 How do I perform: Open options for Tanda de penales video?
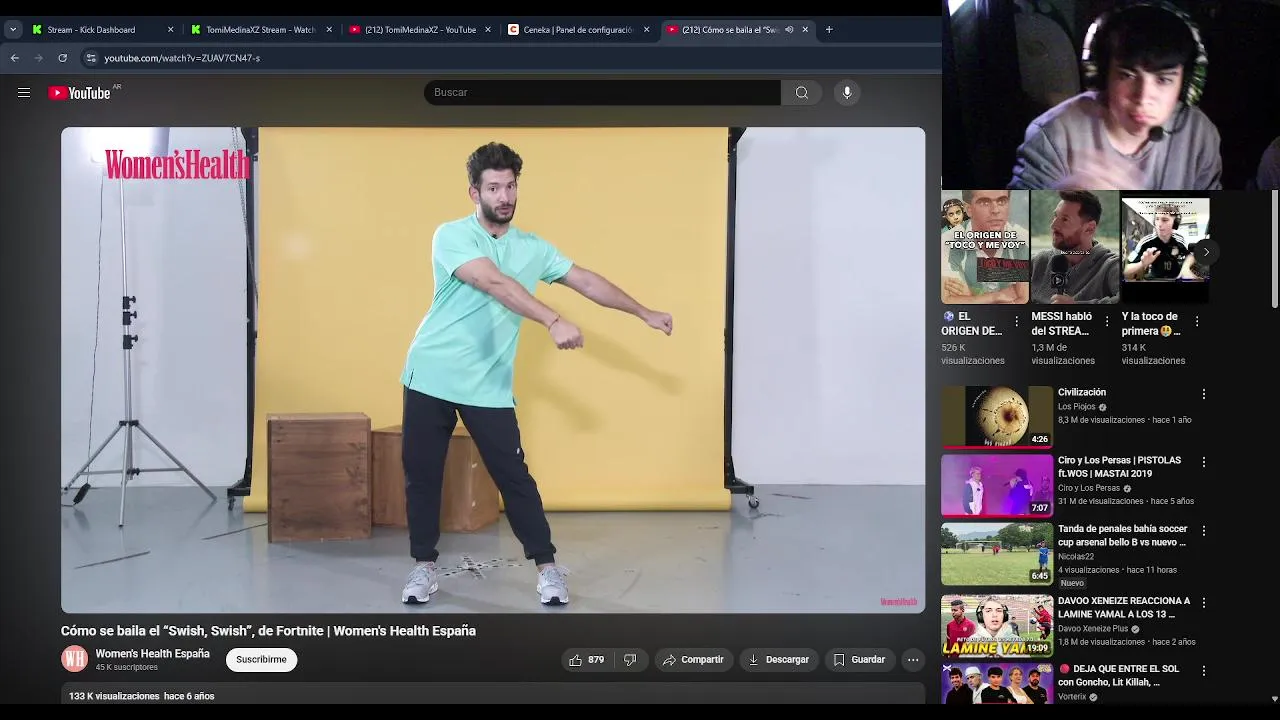[1204, 530]
